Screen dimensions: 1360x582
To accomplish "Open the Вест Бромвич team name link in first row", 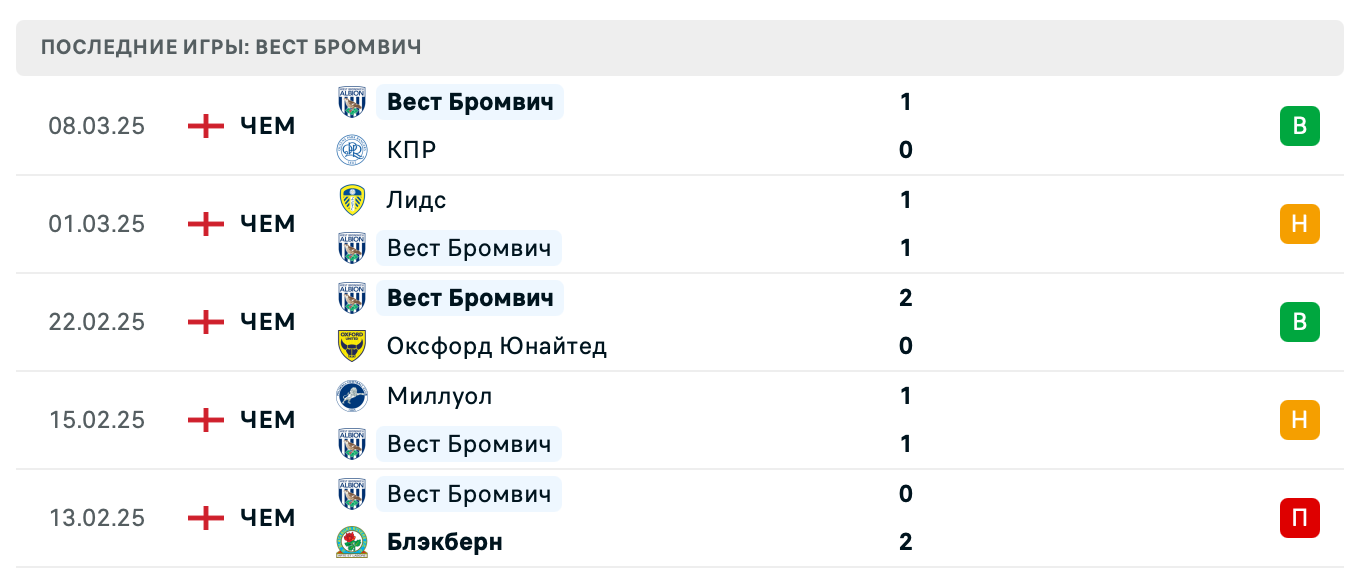I will (x=470, y=102).
